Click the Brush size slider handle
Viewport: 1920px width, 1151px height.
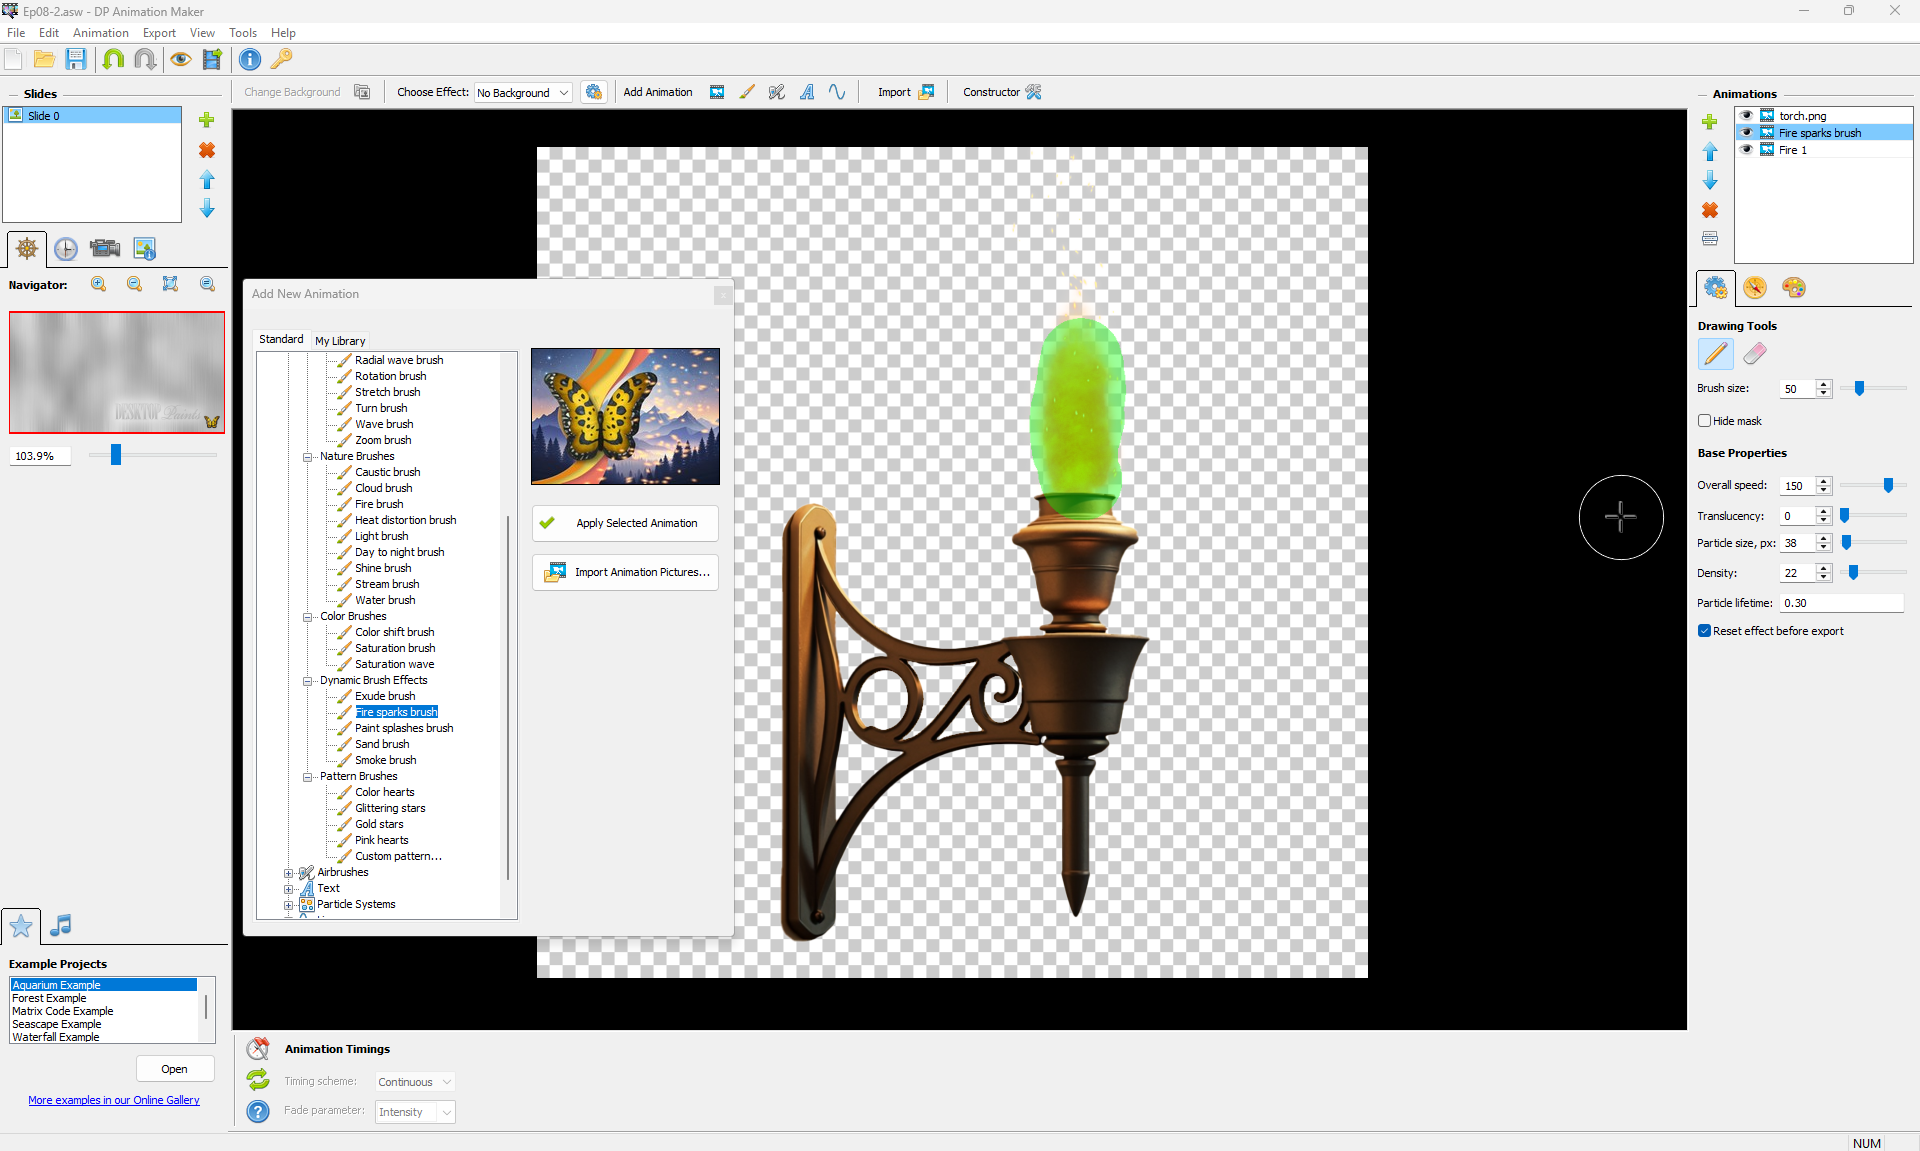[x=1860, y=388]
